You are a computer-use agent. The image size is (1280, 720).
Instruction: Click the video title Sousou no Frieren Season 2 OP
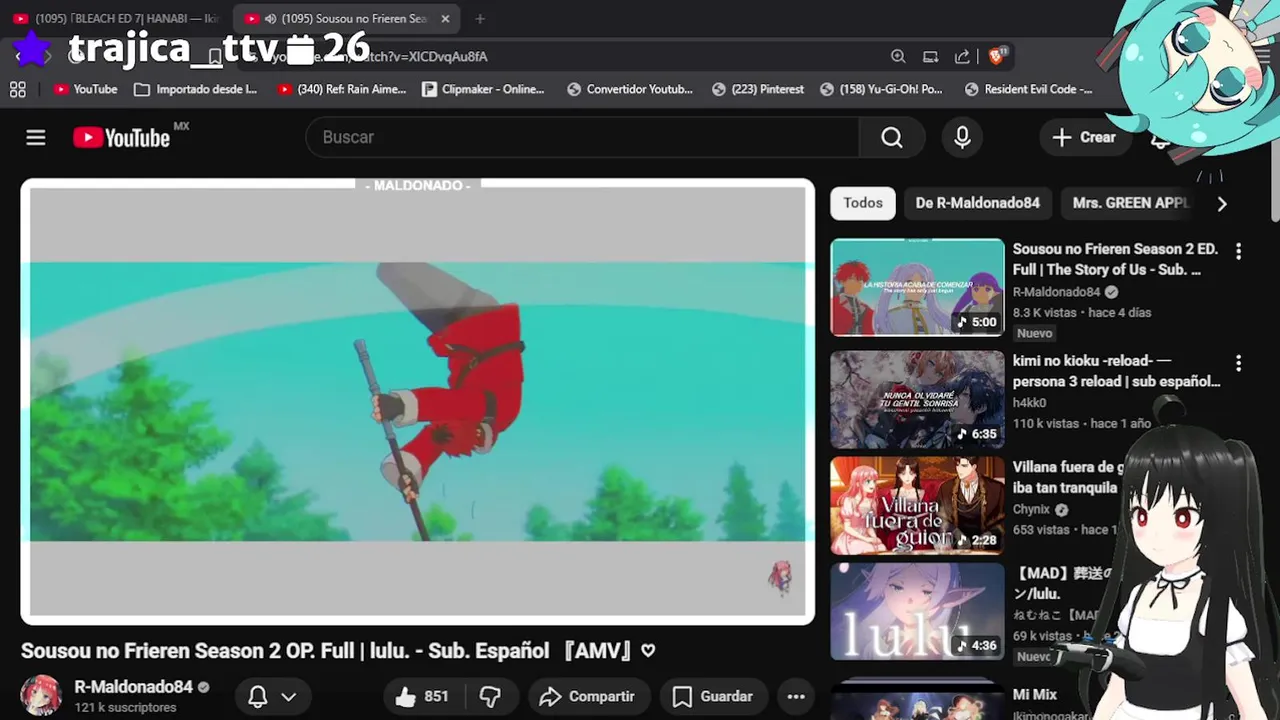point(338,651)
